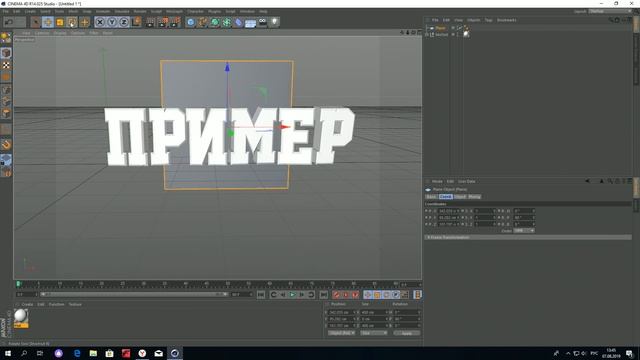Open the green NURBS generators icon
Image resolution: width=640 pixels, height=360 pixels.
point(215,22)
